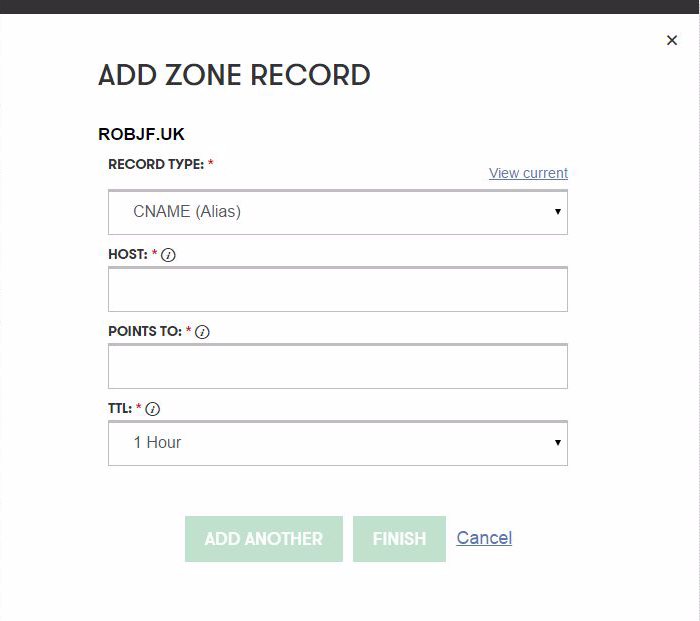The width and height of the screenshot is (700, 621).
Task: Open the Record Type CNAME dropdown
Action: tap(337, 212)
